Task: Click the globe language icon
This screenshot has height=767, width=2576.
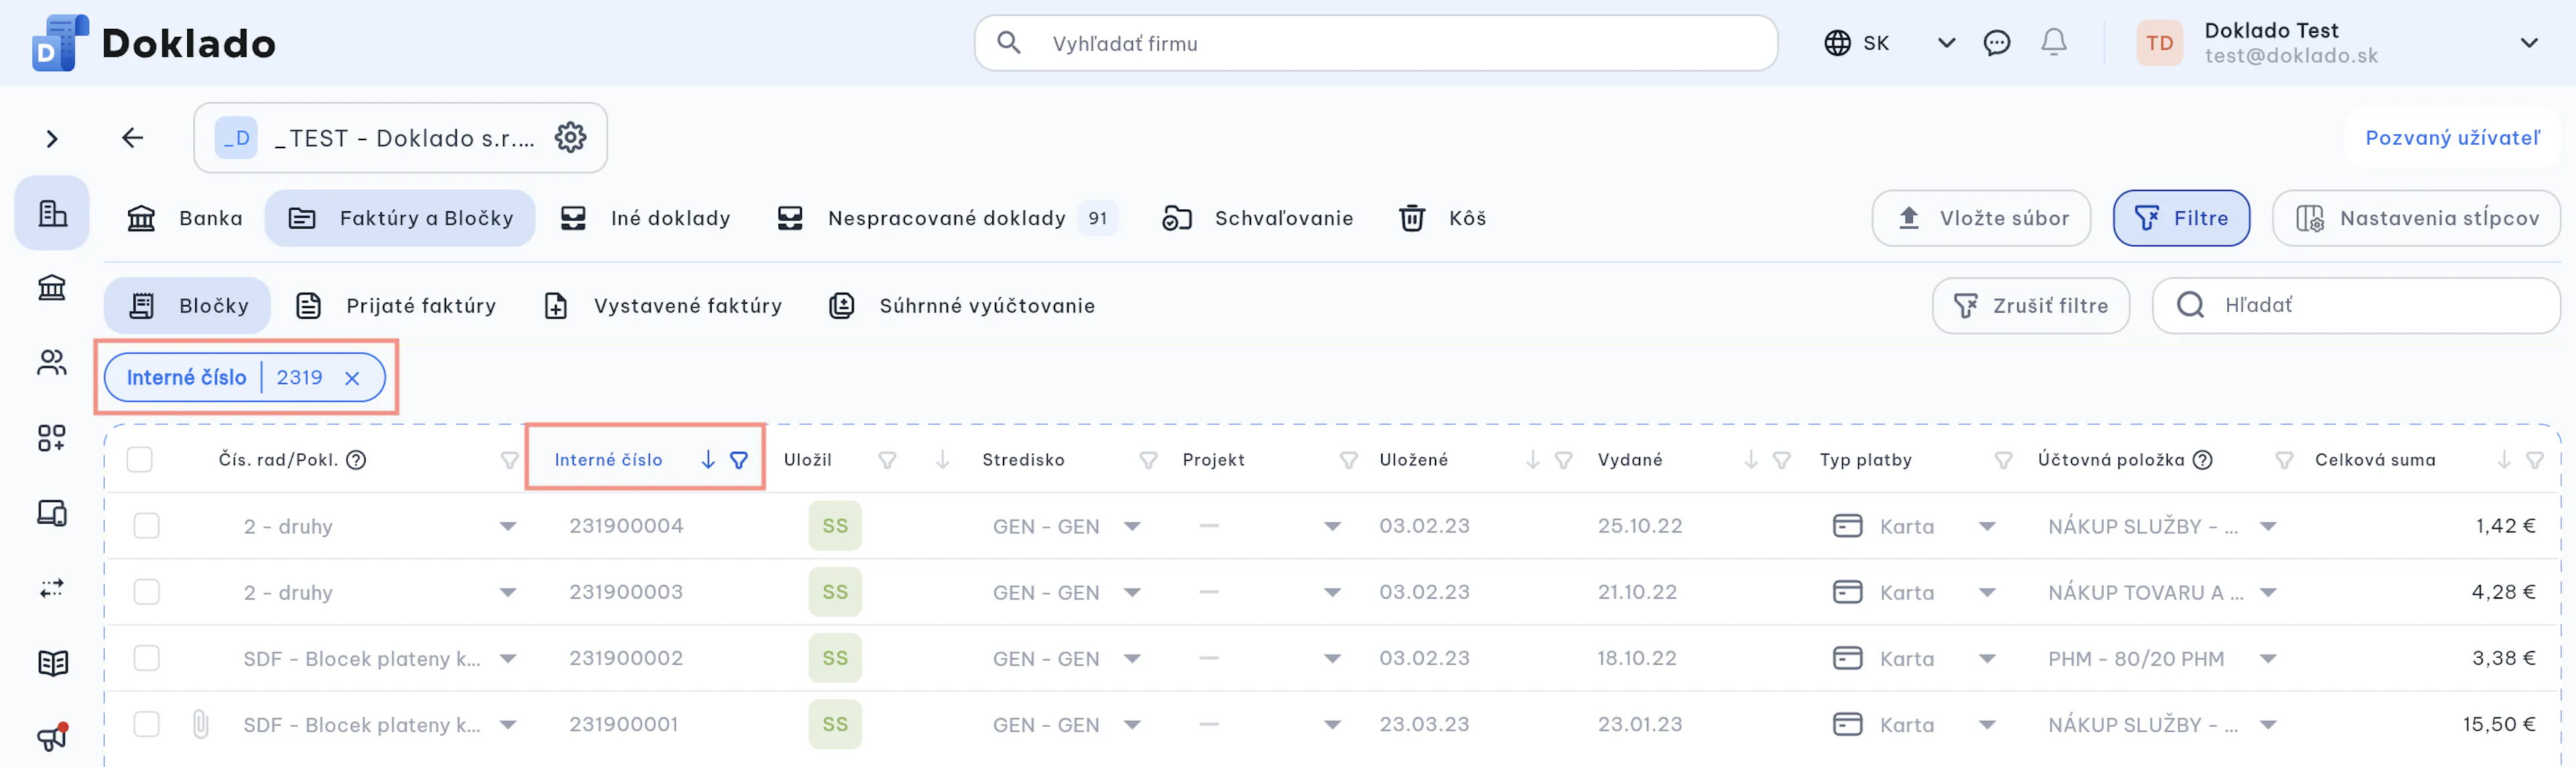Action: click(x=1837, y=43)
